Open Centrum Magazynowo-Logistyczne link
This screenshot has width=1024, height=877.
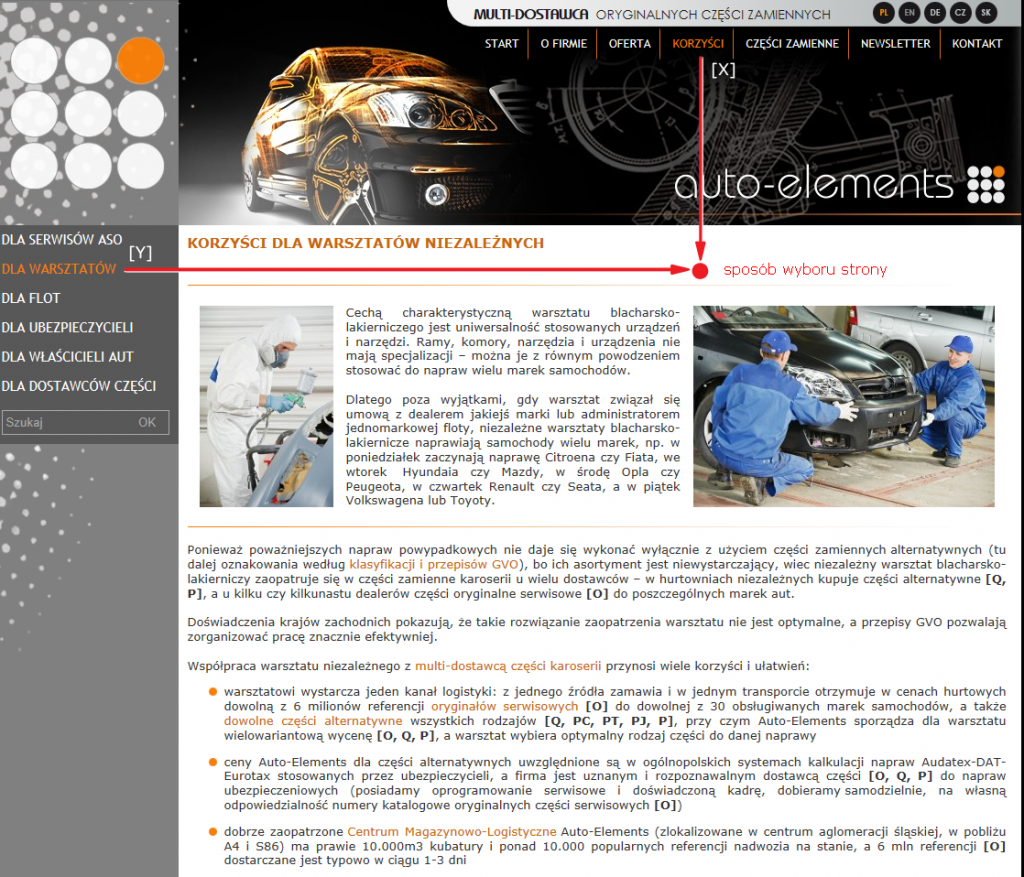point(451,831)
